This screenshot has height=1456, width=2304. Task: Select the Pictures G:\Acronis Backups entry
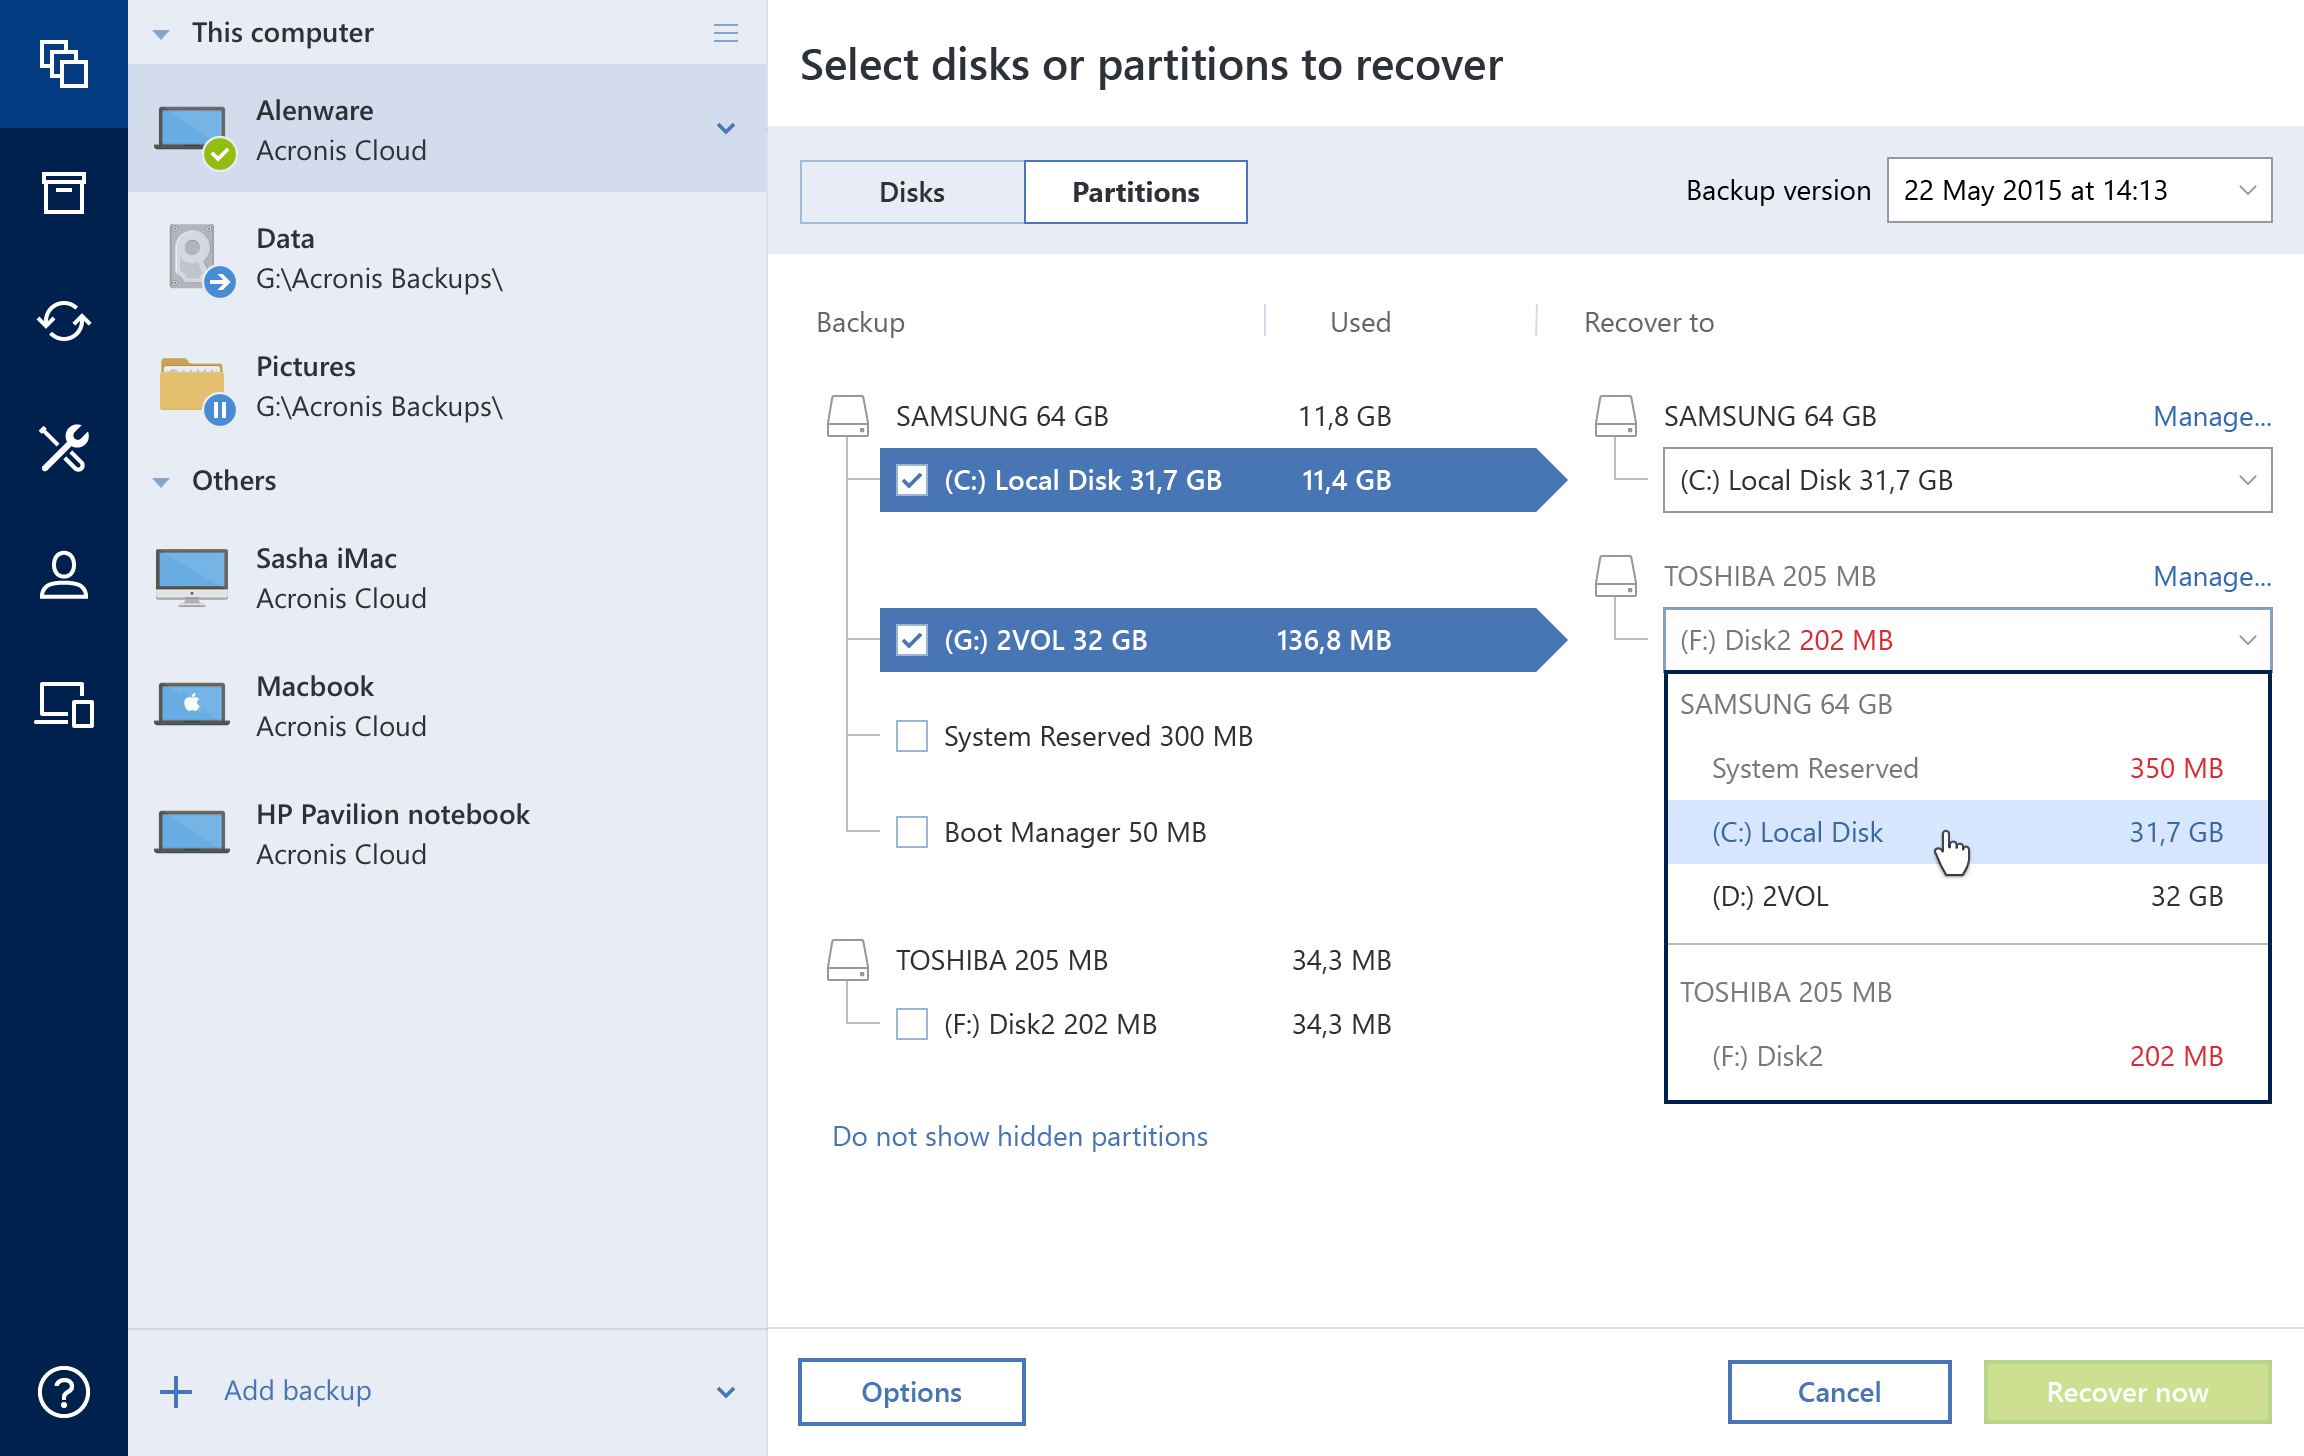coord(448,386)
